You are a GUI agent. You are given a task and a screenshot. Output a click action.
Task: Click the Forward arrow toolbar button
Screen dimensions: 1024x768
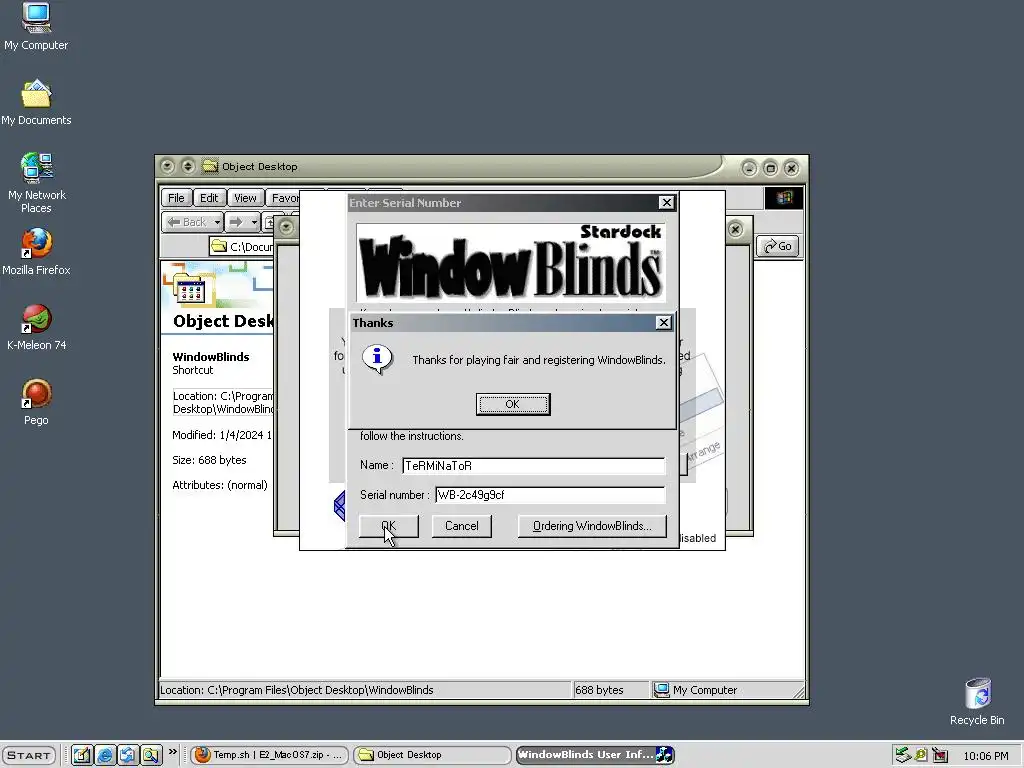236,222
